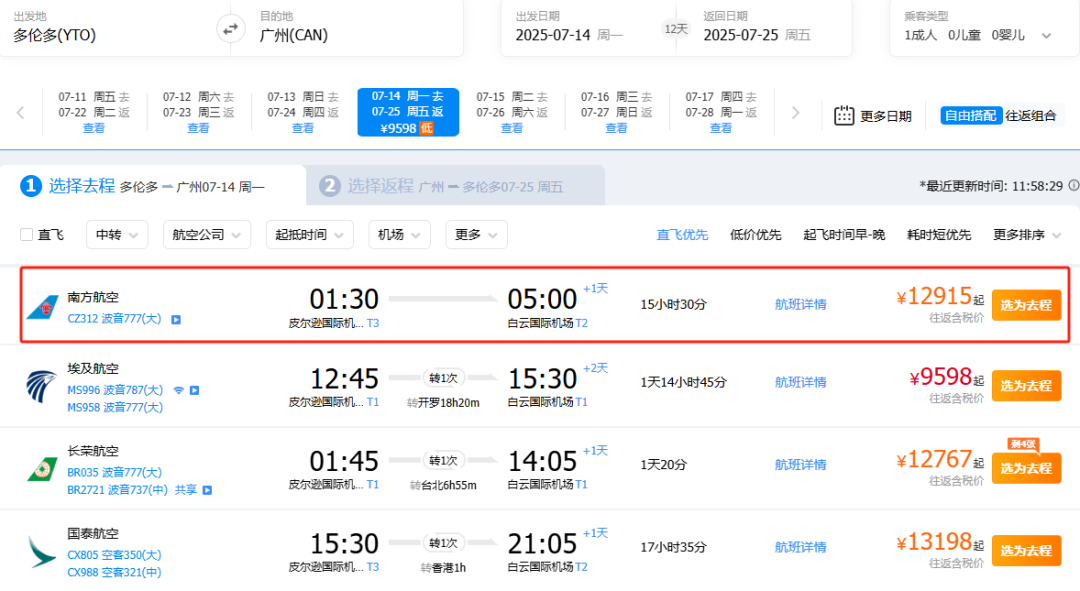Click flight number CZ312 波音777
The image size is (1080, 591).
point(114,319)
